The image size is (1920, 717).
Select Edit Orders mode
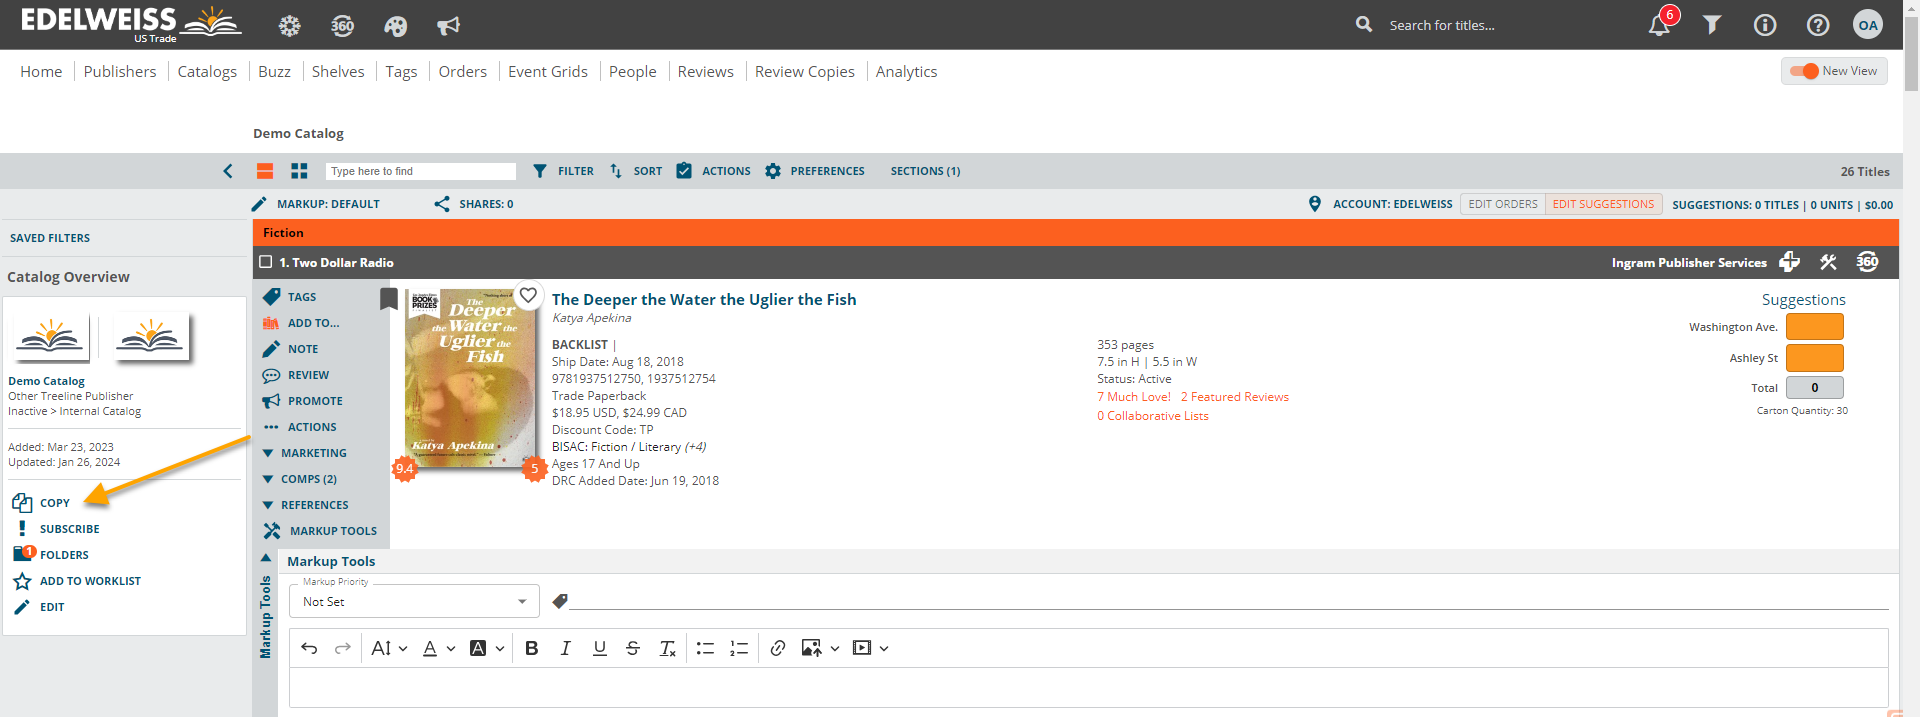(1502, 204)
